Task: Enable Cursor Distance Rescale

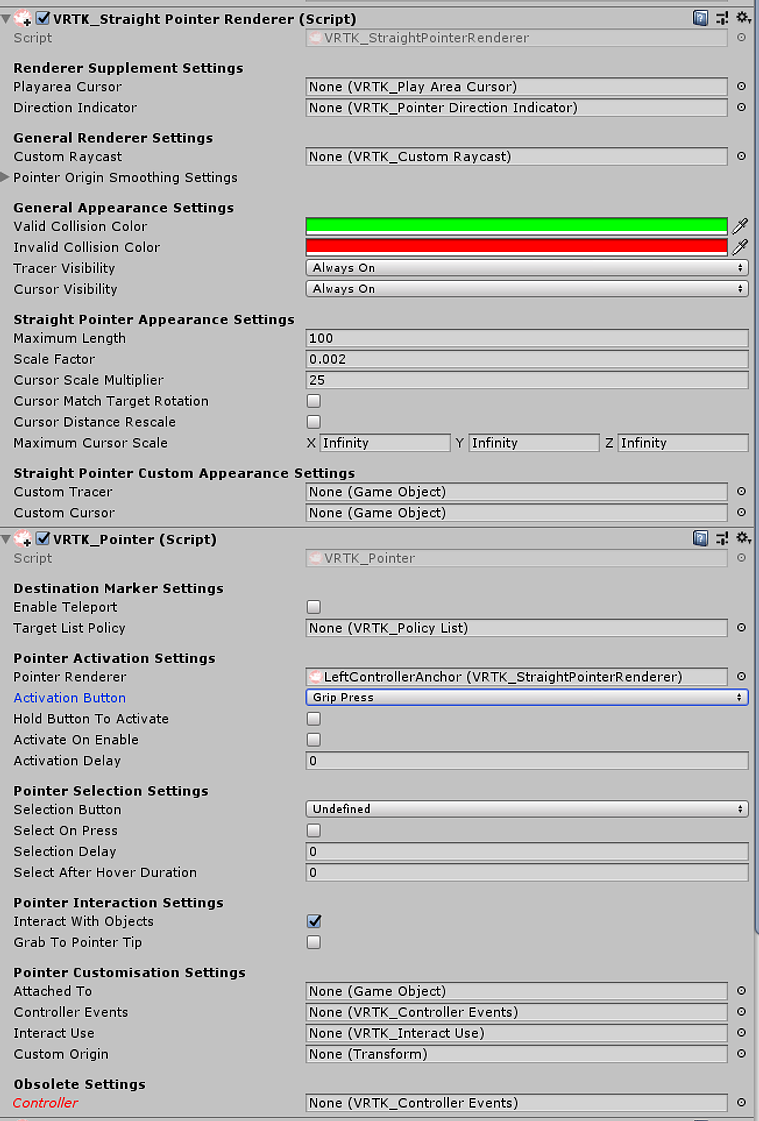Action: pos(314,422)
